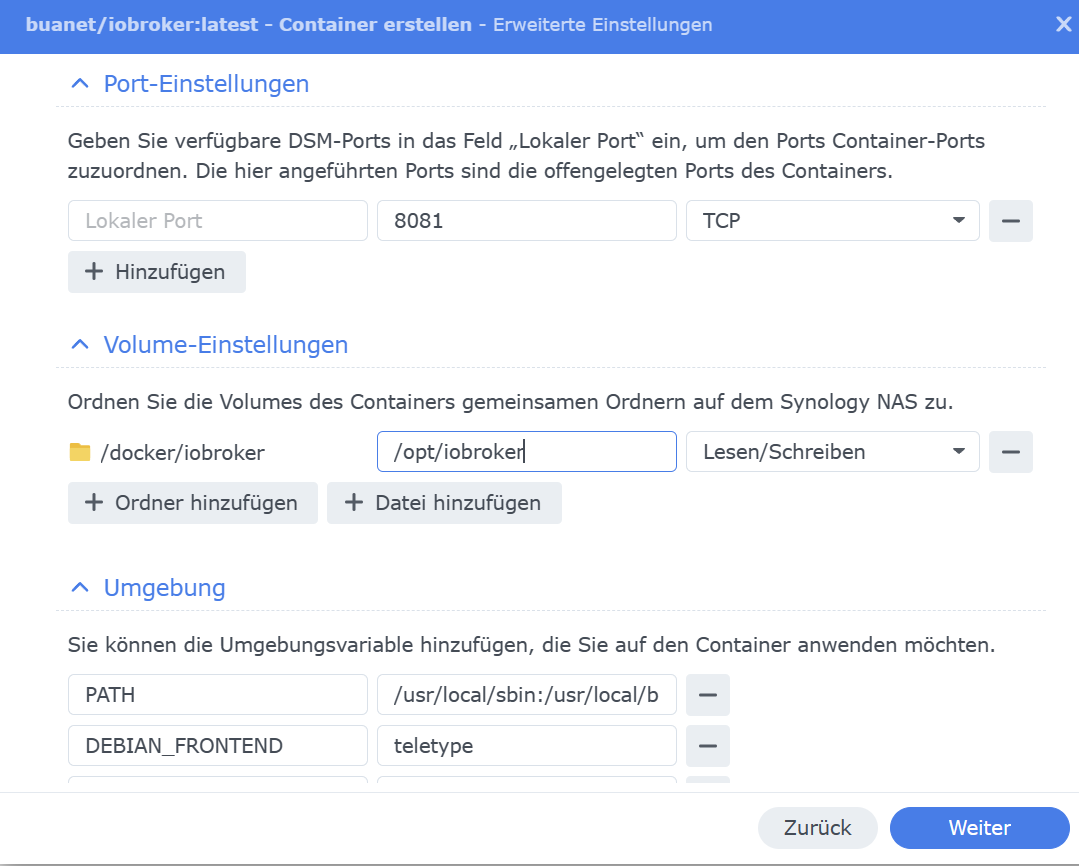Click the PATH value field
Viewport: 1079px width, 866px height.
pyautogui.click(x=526, y=695)
